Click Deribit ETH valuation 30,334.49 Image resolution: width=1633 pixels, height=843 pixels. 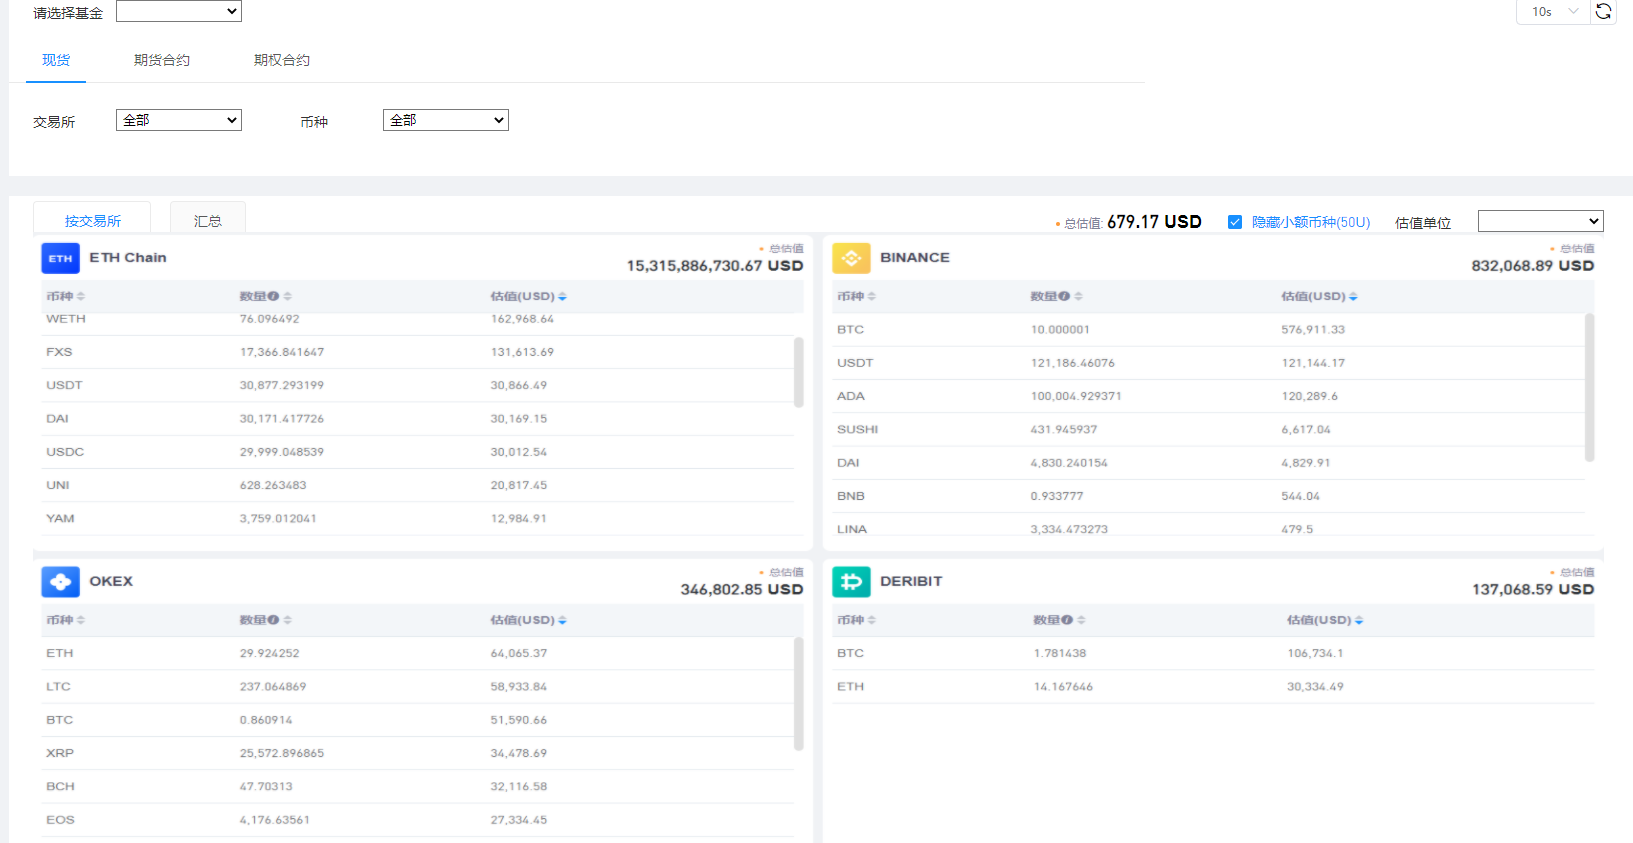click(1315, 687)
